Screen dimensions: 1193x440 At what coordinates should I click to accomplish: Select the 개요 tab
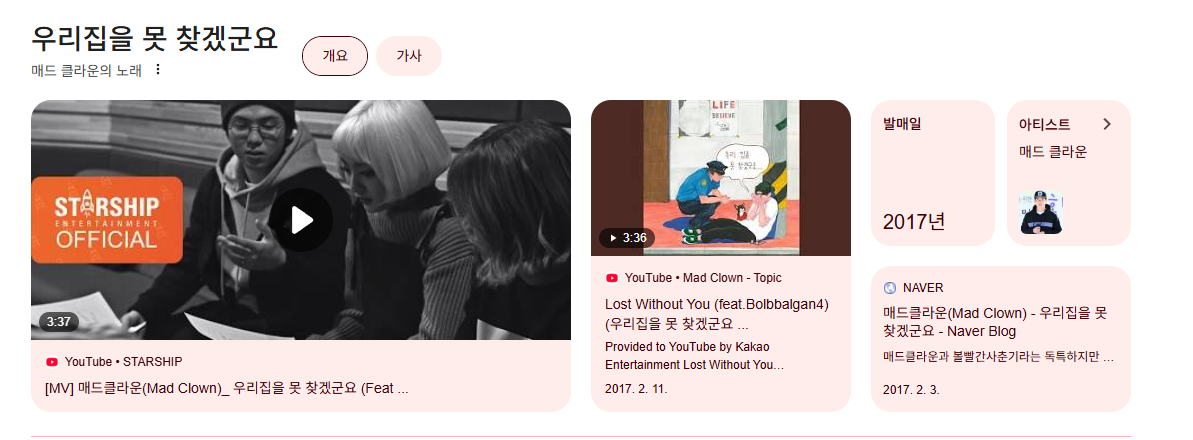point(335,56)
